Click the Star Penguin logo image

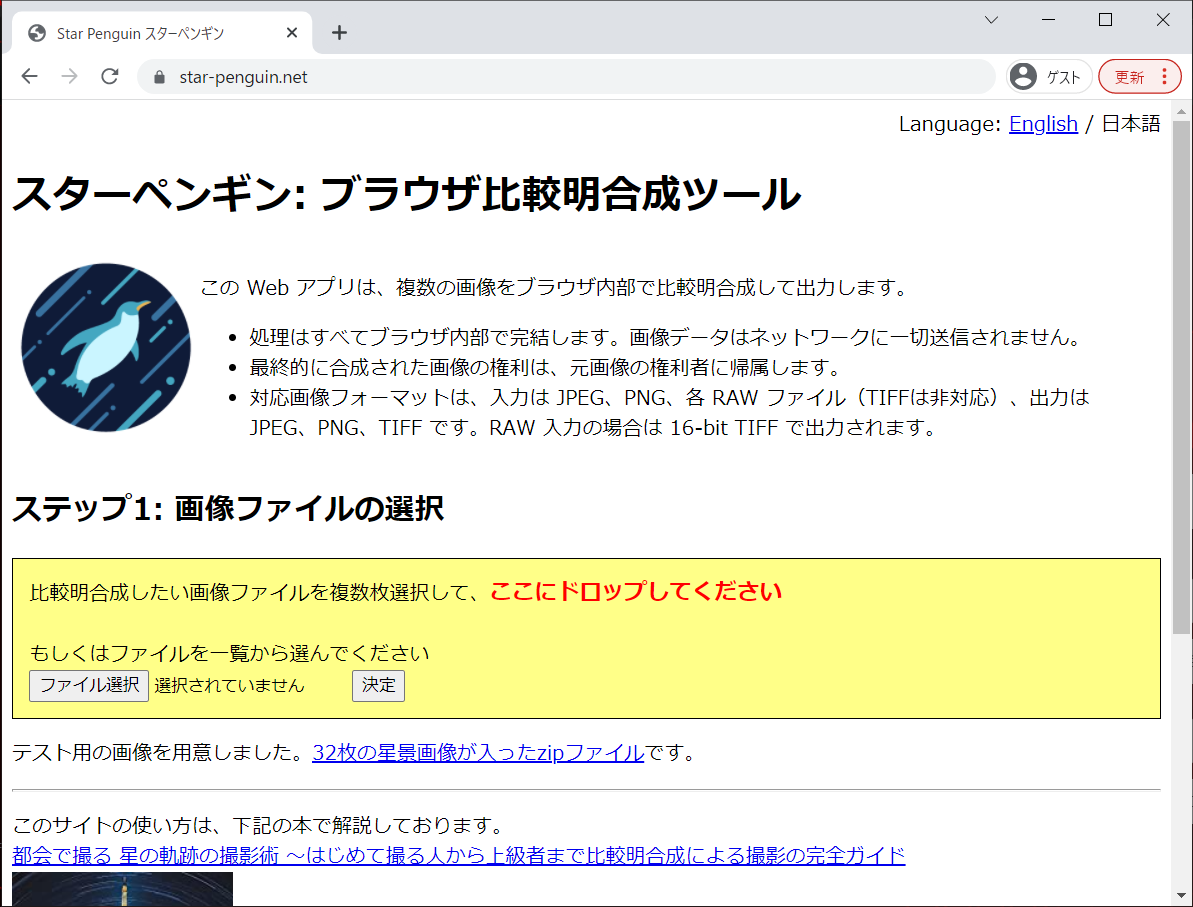[x=106, y=348]
